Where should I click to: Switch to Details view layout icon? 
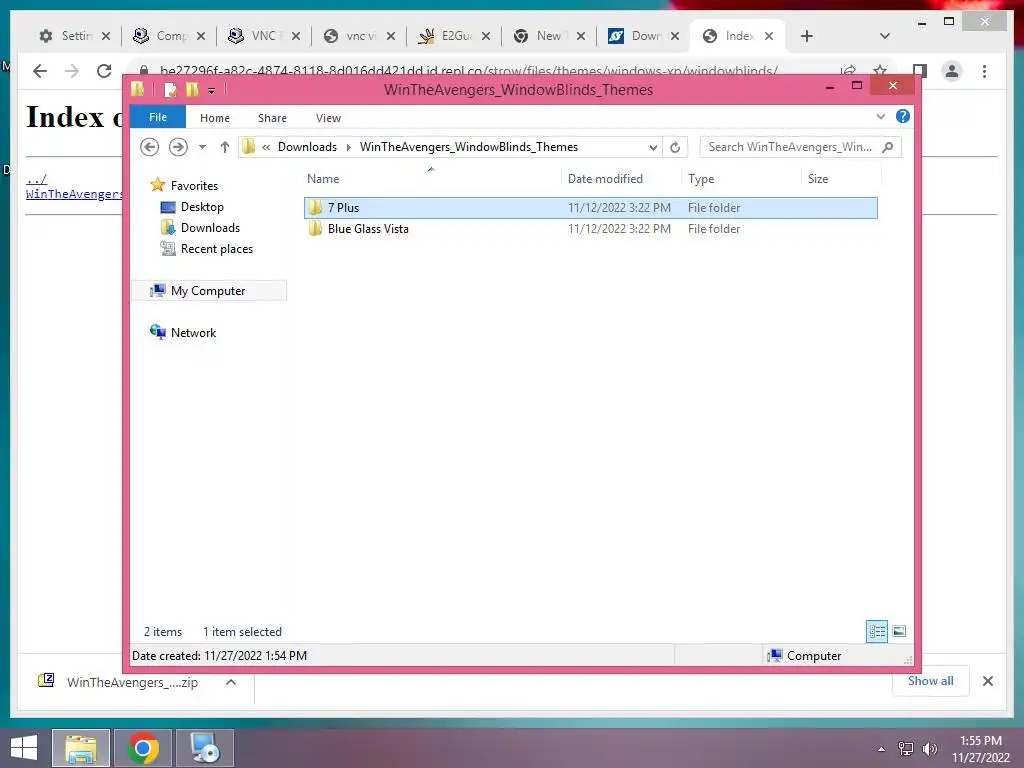[877, 632]
